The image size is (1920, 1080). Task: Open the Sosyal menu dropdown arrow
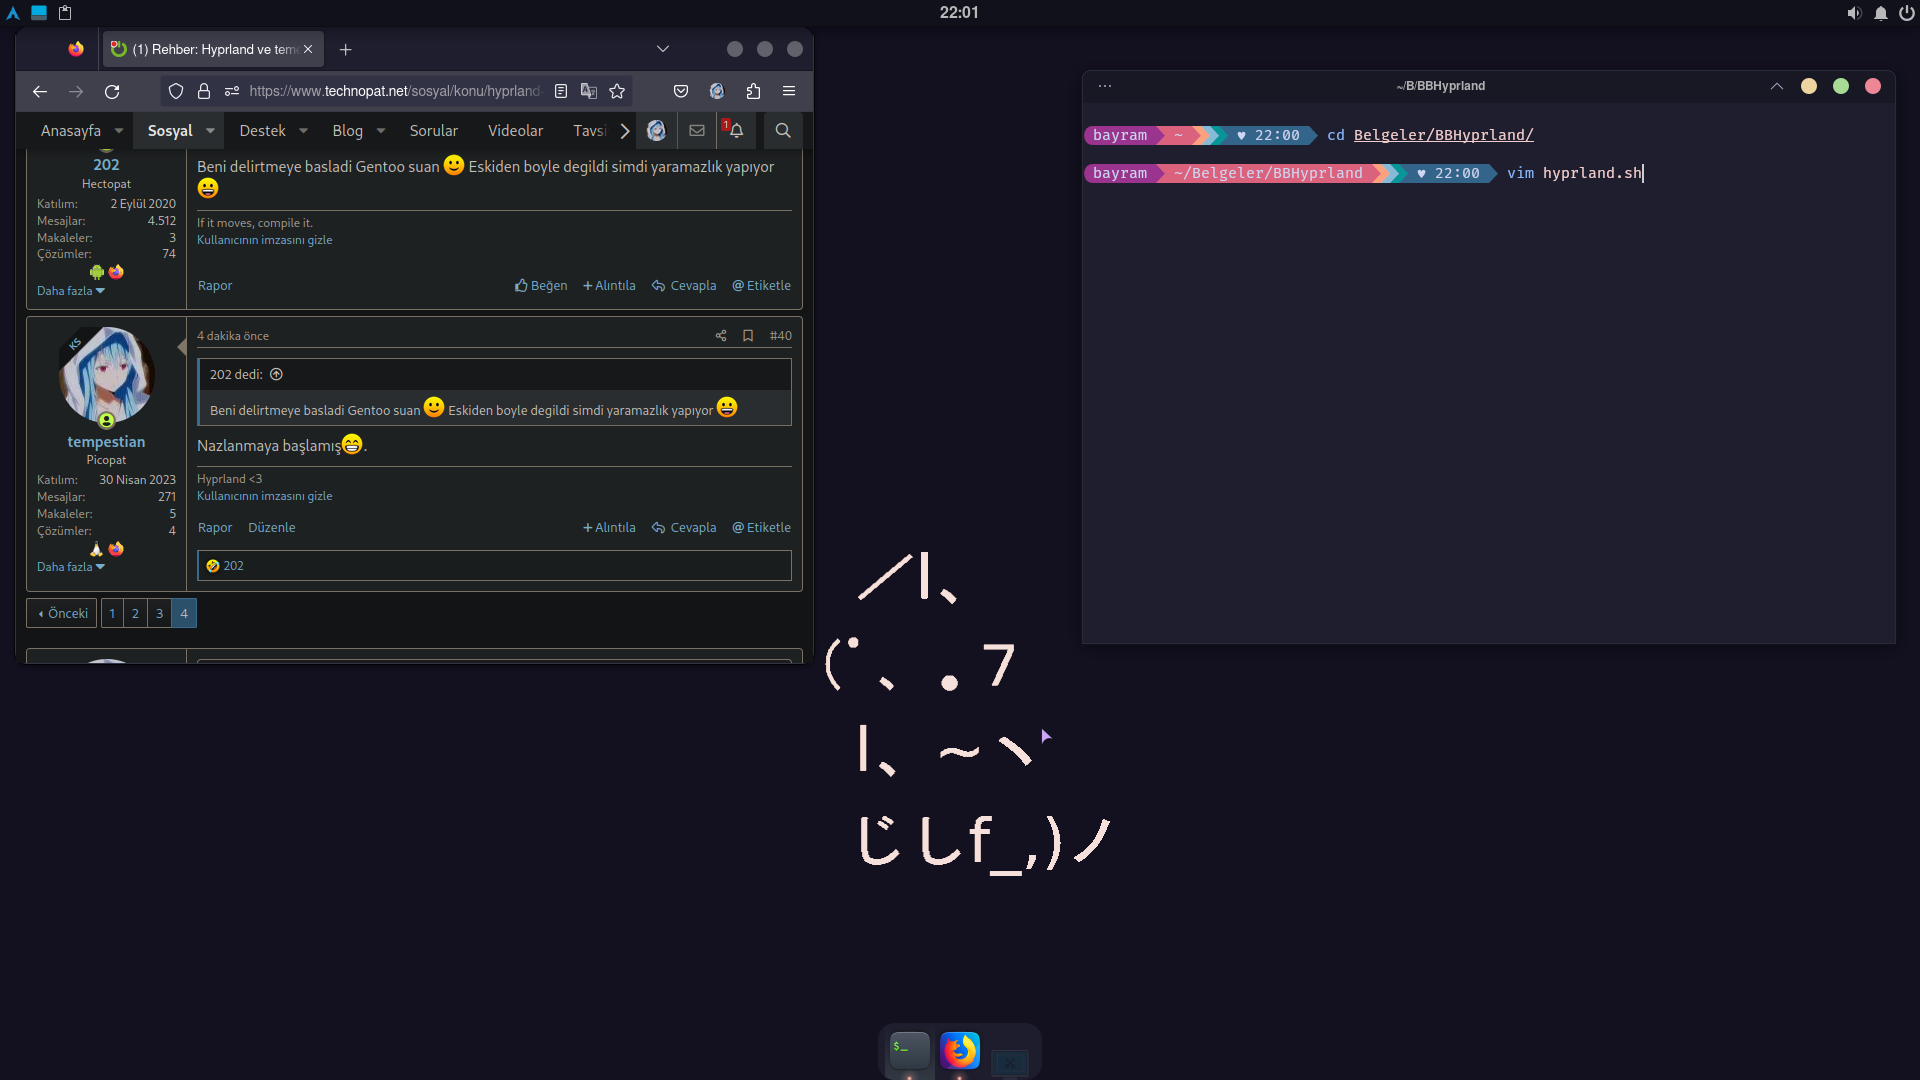(210, 131)
